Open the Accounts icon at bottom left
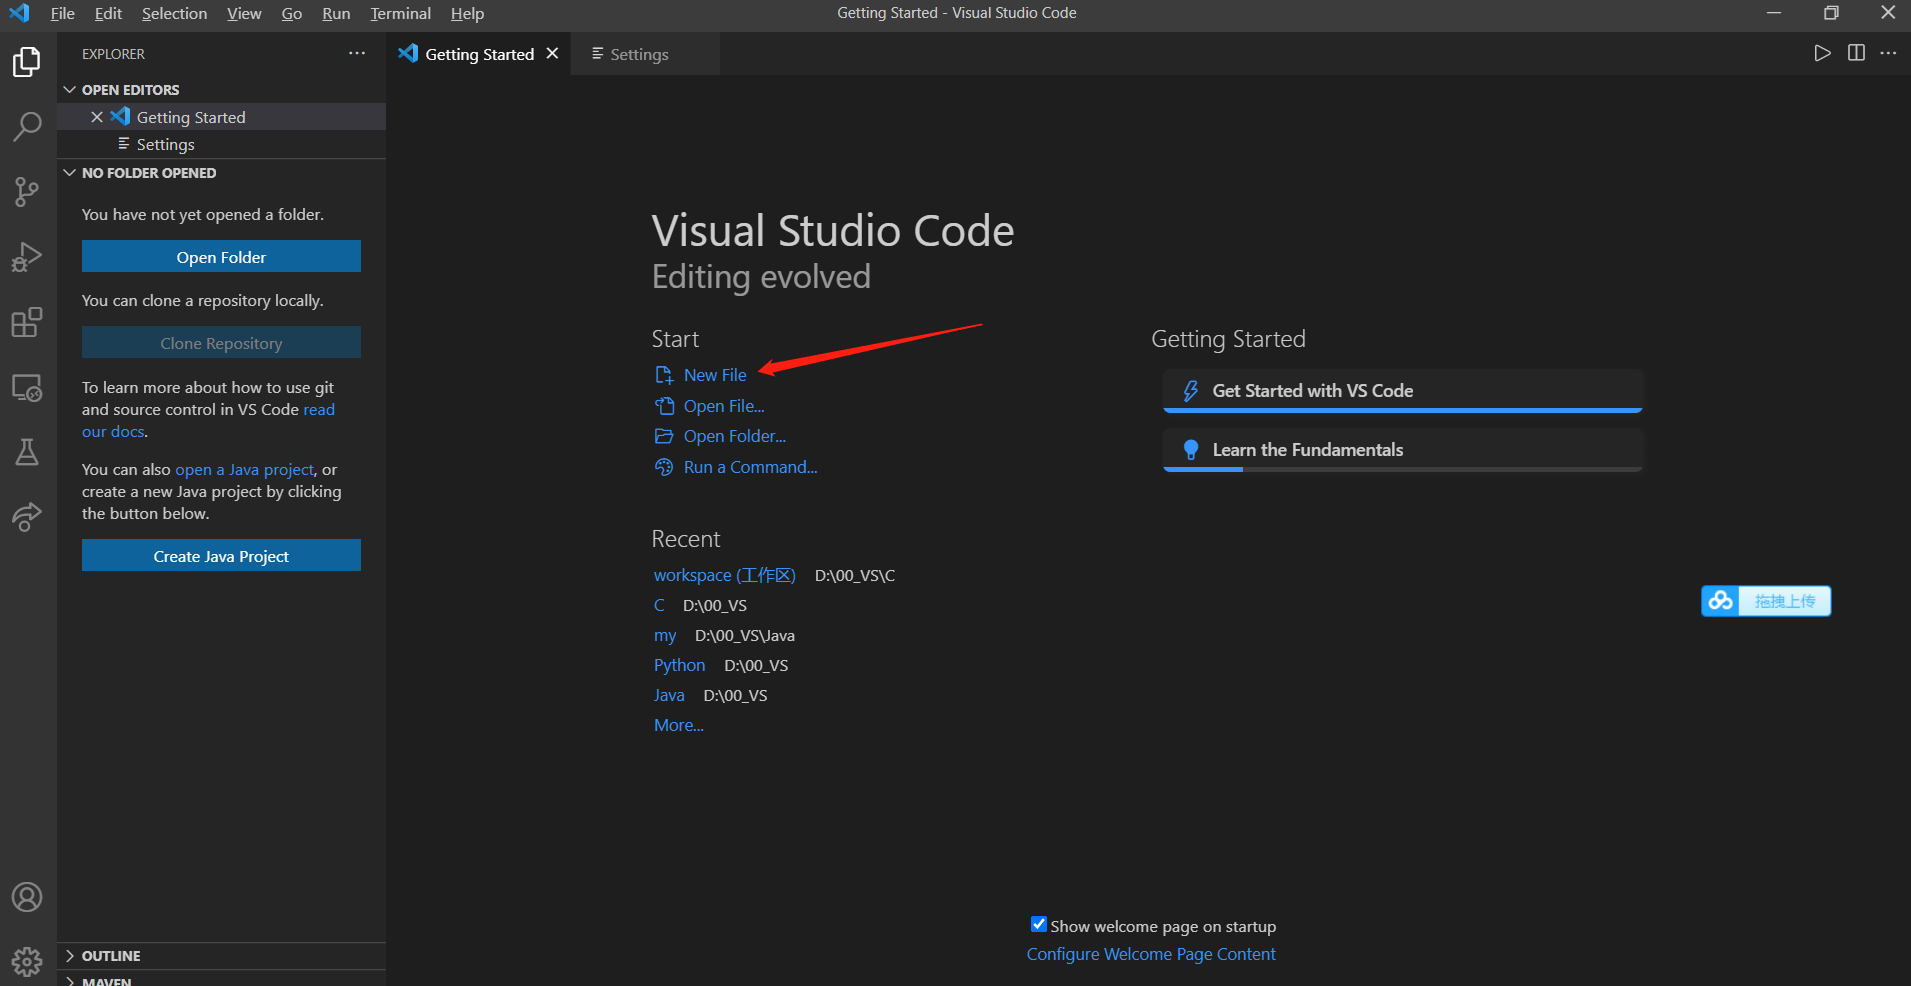 (27, 897)
